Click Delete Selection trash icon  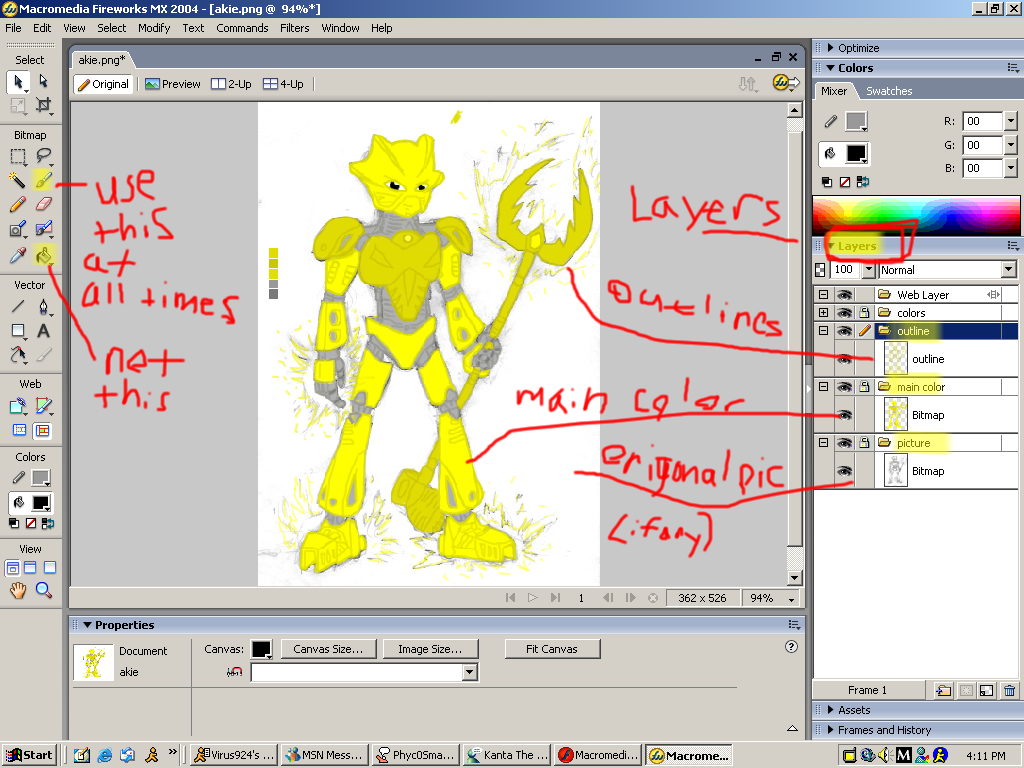tap(1010, 690)
